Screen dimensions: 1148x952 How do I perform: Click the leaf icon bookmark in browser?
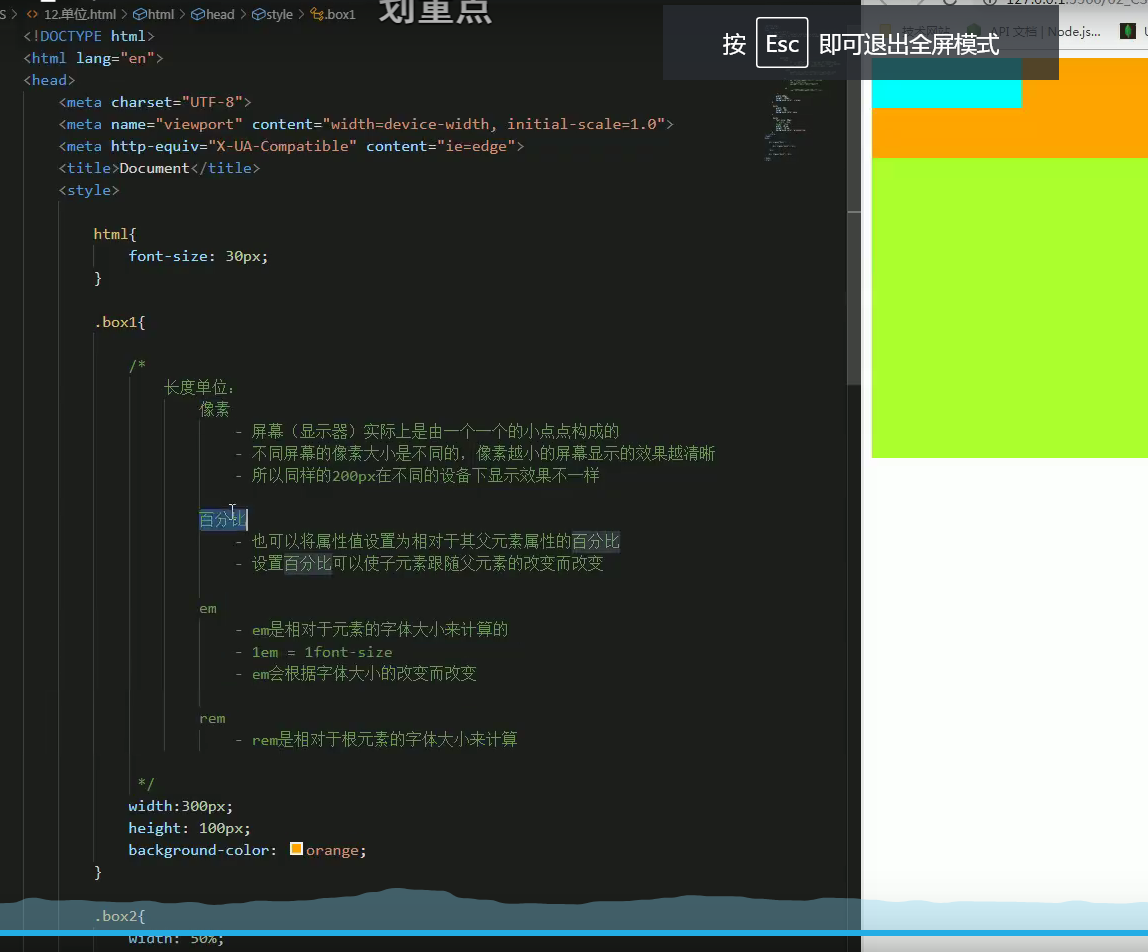1128,31
